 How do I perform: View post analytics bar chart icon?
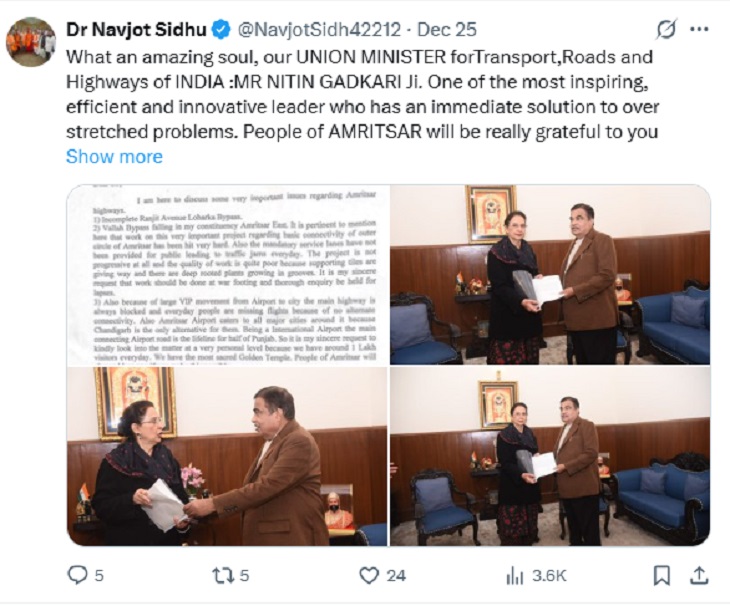[x=516, y=575]
